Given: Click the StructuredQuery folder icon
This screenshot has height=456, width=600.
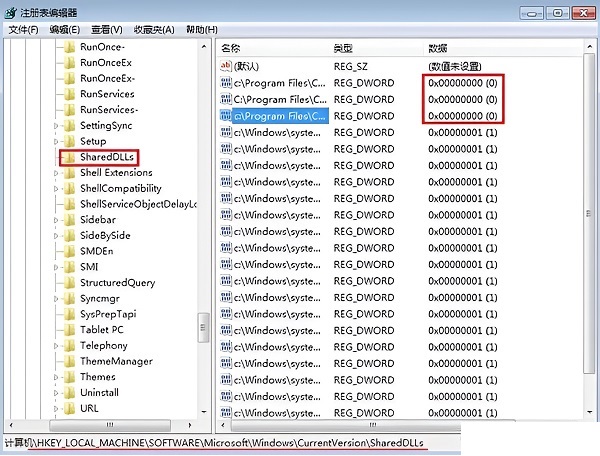Looking at the screenshot, I should (70, 282).
